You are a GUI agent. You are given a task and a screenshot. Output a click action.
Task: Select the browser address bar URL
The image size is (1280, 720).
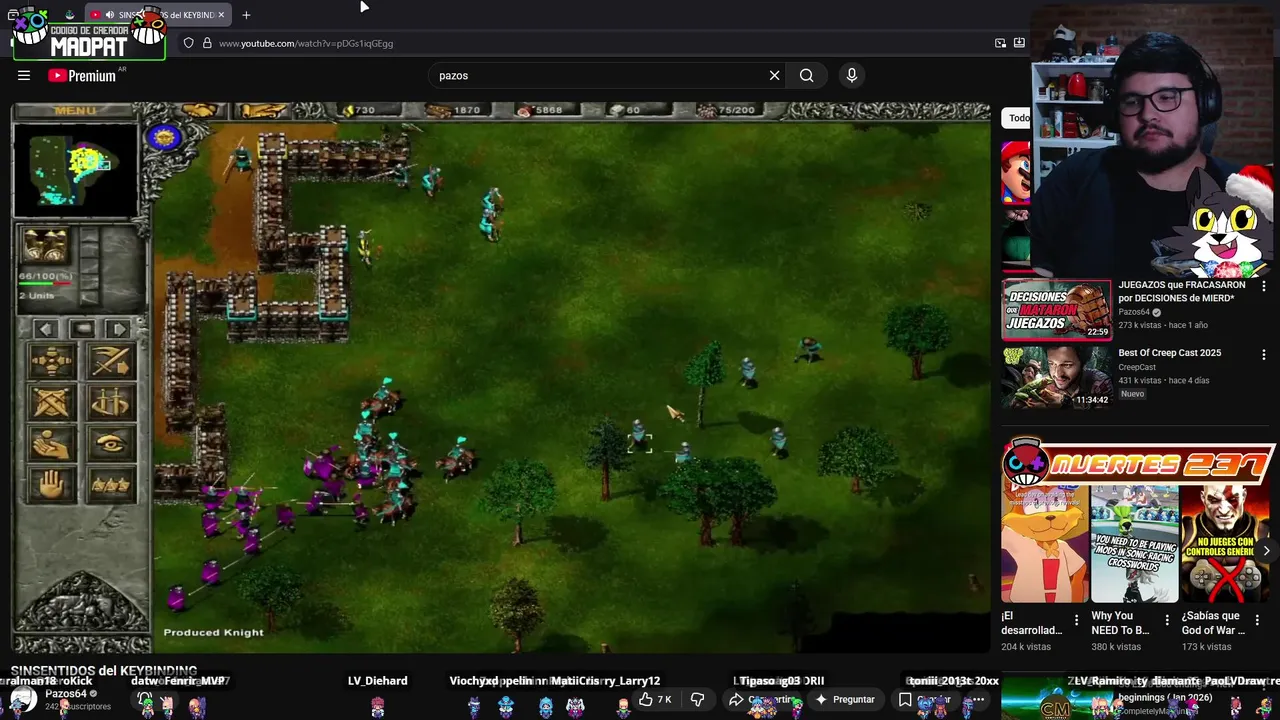(x=306, y=44)
